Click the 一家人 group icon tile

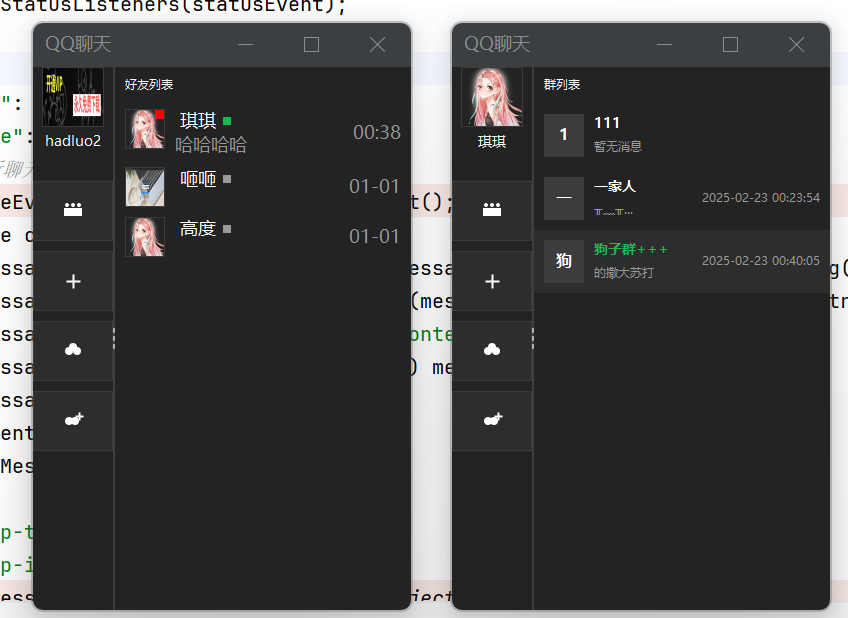pyautogui.click(x=564, y=198)
